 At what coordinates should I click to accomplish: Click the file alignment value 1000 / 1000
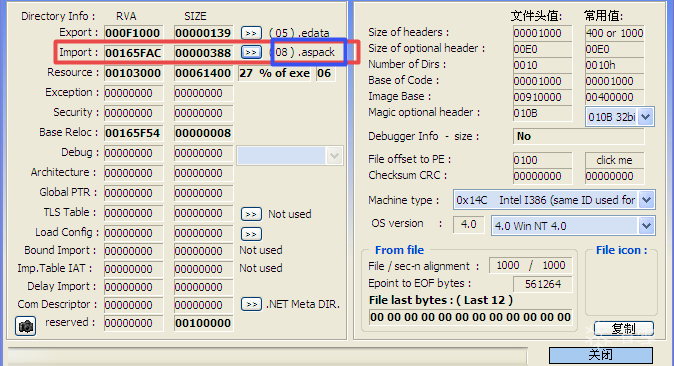pyautogui.click(x=530, y=266)
